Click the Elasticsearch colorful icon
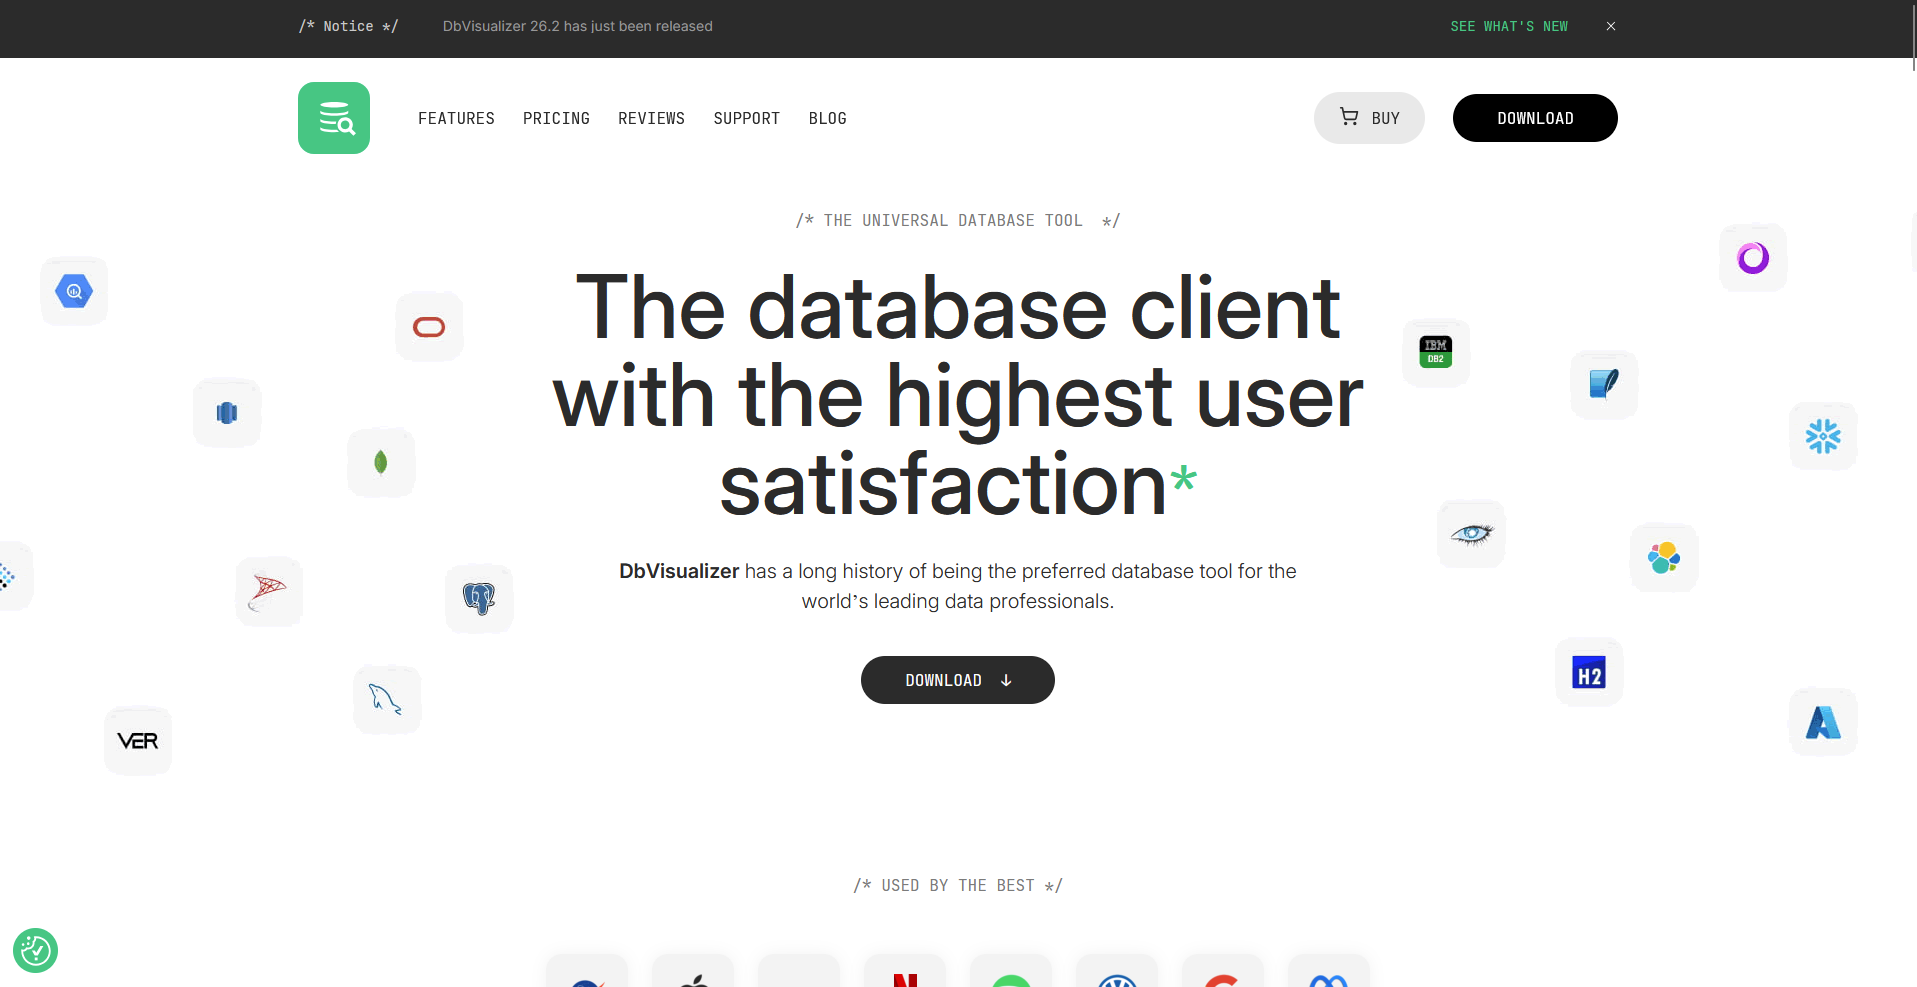The height and width of the screenshot is (987, 1917). coord(1664,557)
